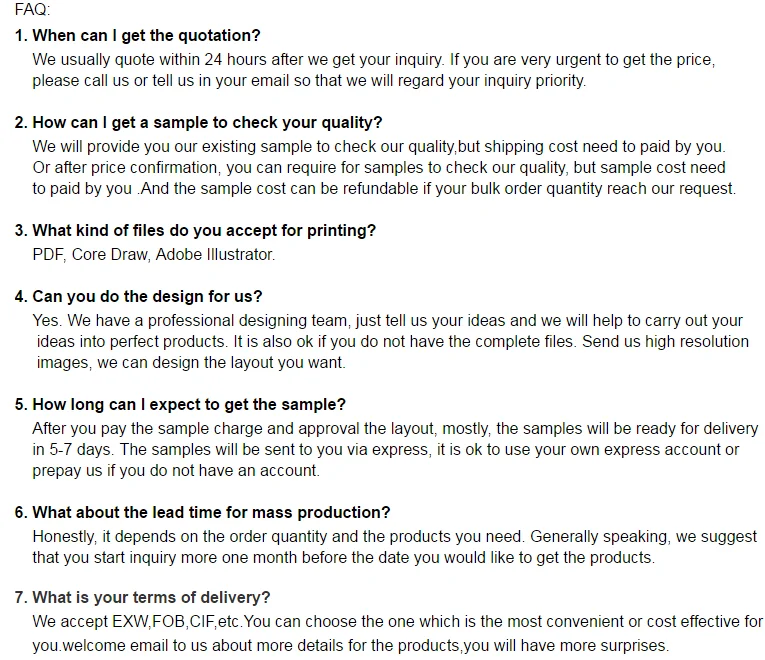Screen dimensions: 765x660
Task: Click the line starting "Or after price confirmation"
Action: pyautogui.click(x=378, y=167)
